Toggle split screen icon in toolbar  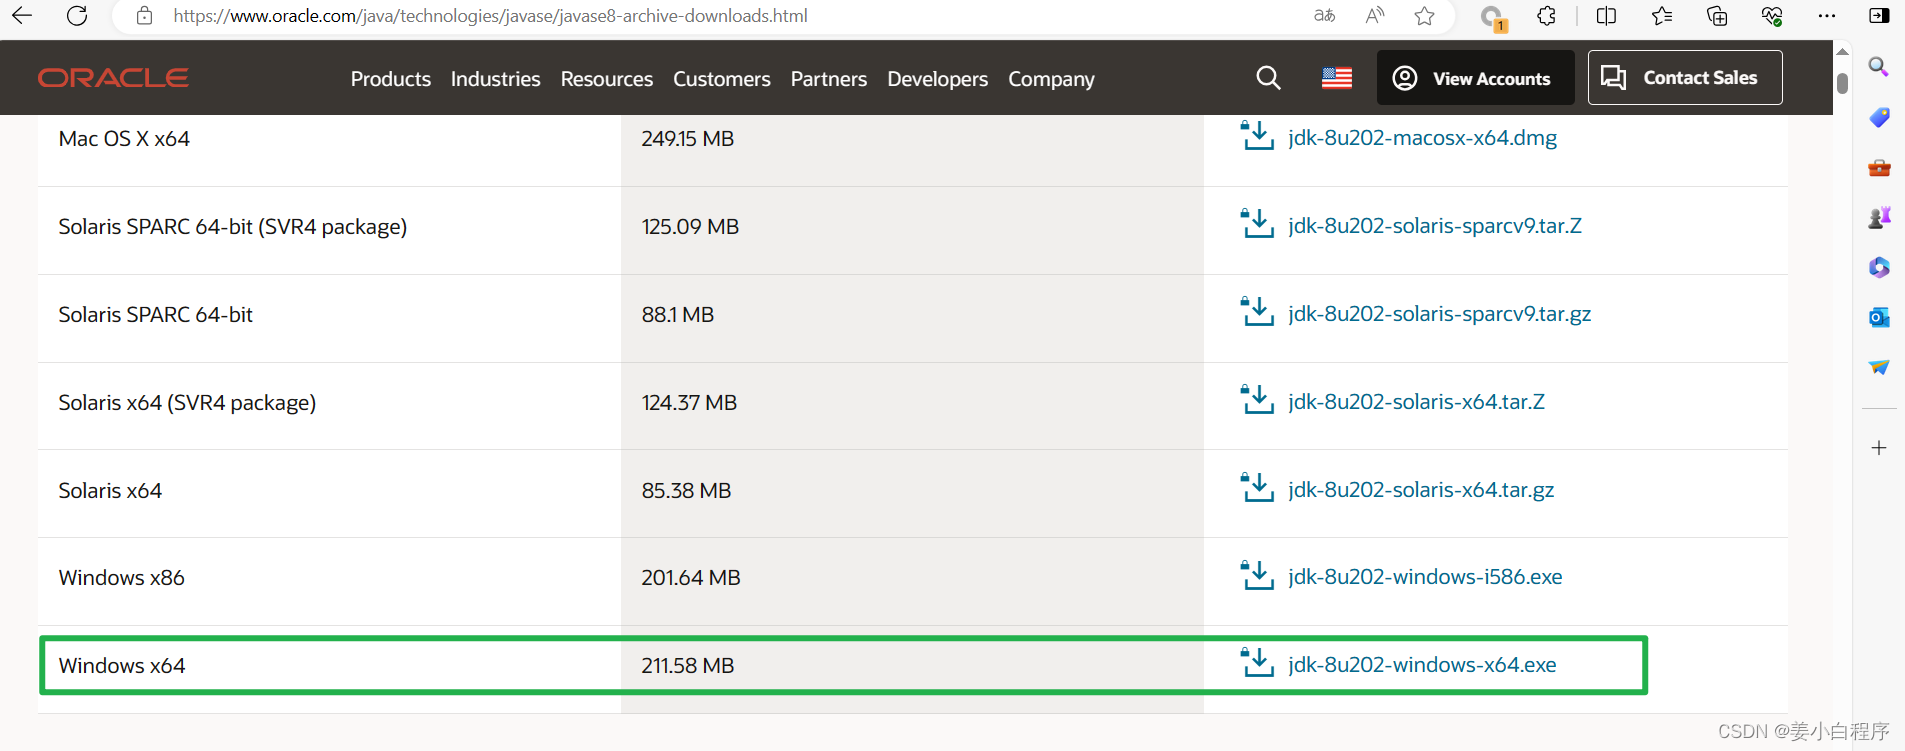1607,16
